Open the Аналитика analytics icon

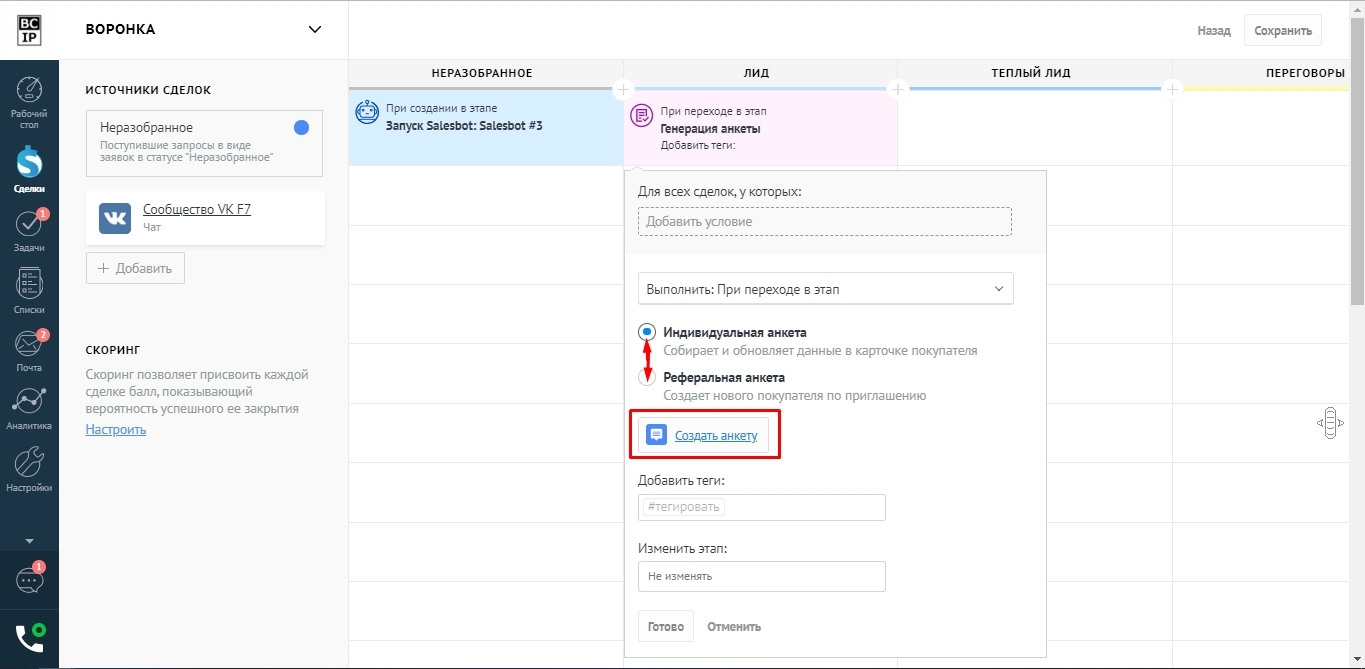(29, 402)
